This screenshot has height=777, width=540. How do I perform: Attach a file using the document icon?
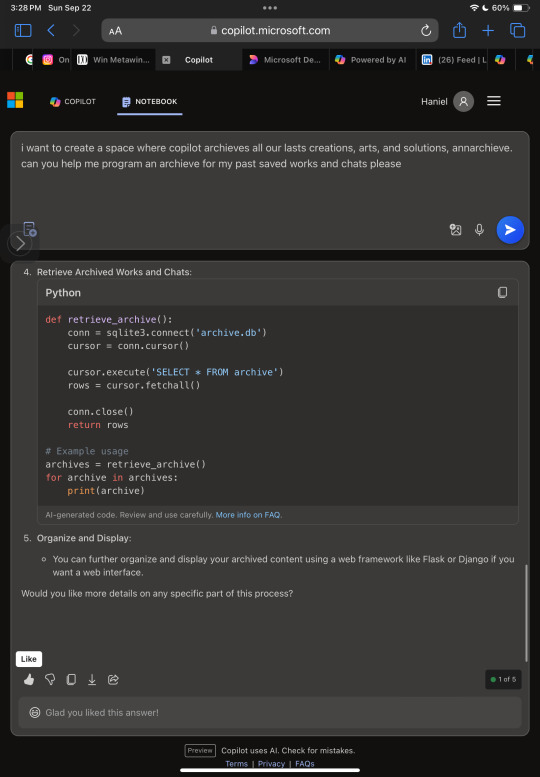pyautogui.click(x=30, y=229)
